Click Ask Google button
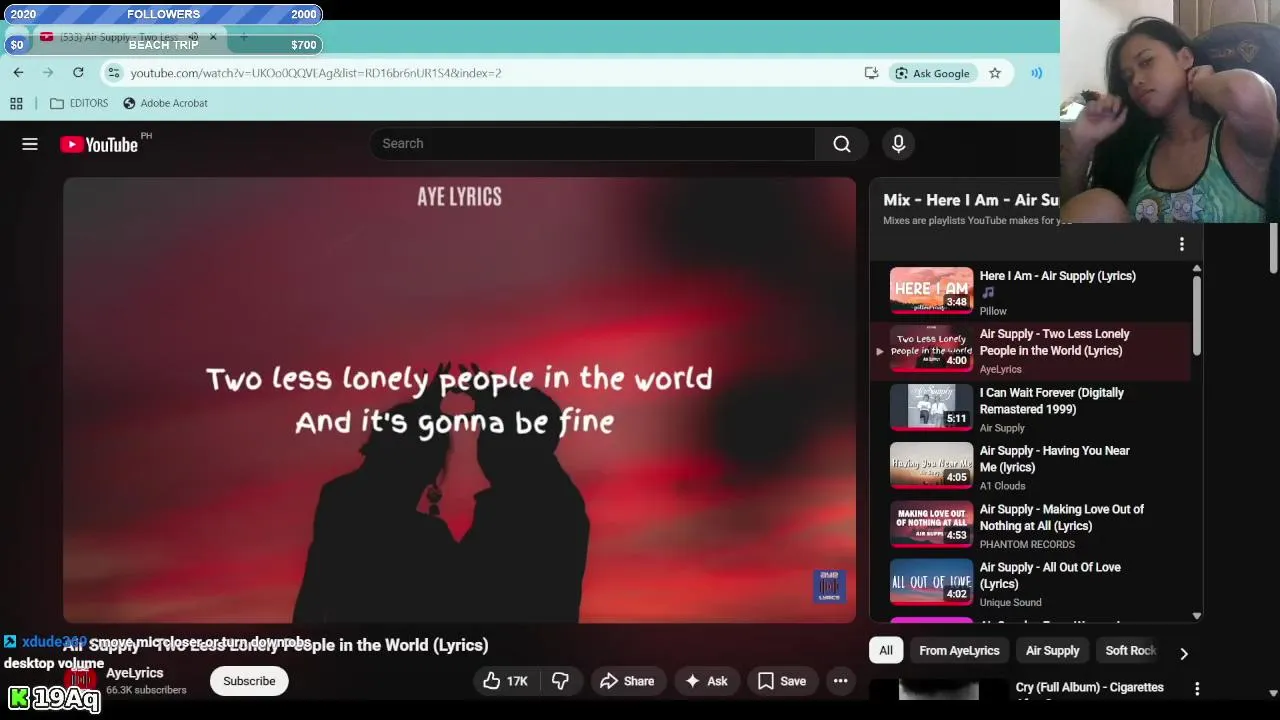This screenshot has width=1280, height=720. click(x=933, y=73)
